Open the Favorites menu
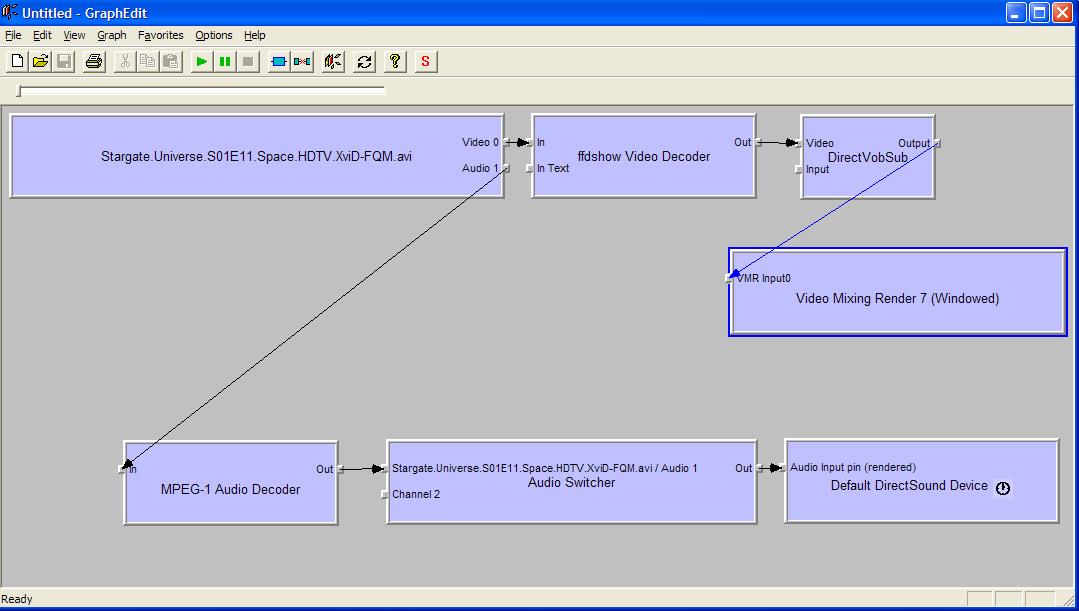The width and height of the screenshot is (1079, 611). click(161, 35)
